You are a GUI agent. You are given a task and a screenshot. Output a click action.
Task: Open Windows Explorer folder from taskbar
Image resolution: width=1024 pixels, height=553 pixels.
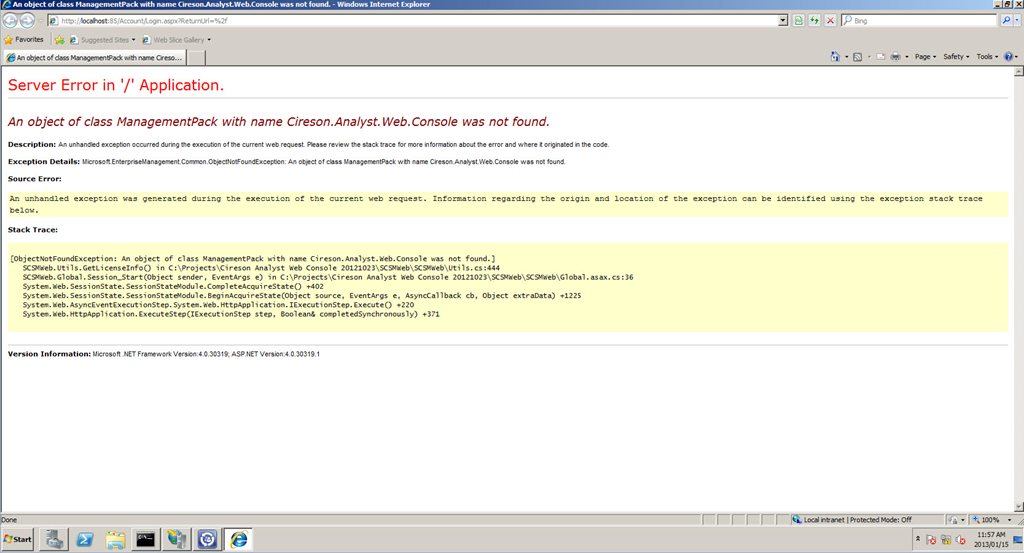pos(116,539)
